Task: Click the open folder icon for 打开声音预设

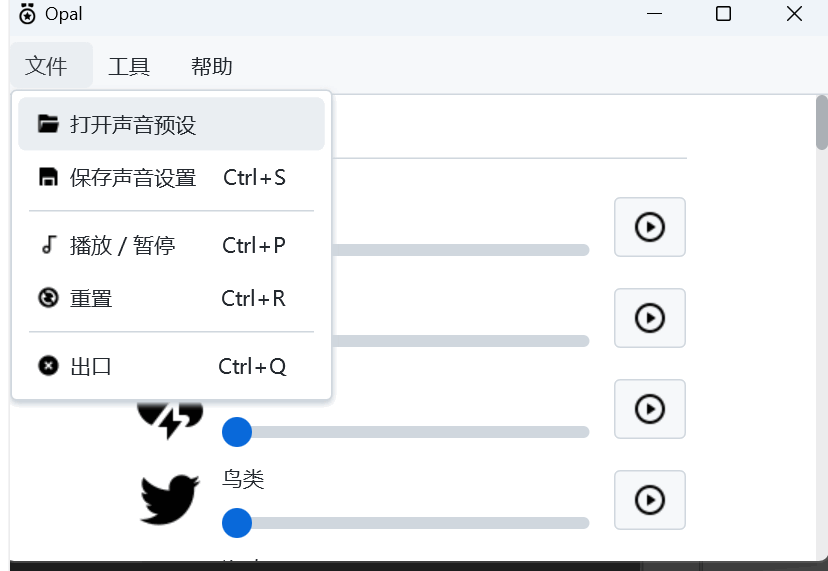Action: click(x=48, y=124)
